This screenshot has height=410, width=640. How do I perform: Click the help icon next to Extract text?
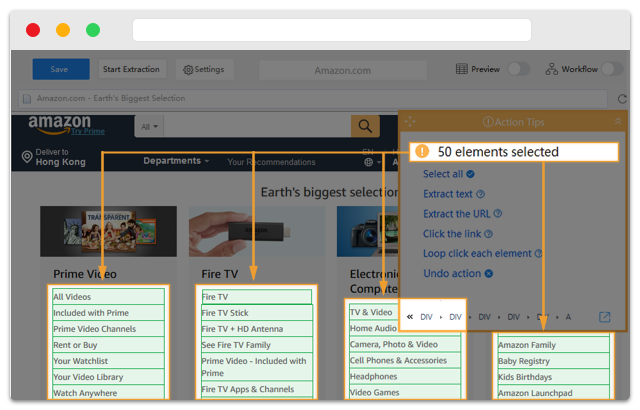pos(480,194)
